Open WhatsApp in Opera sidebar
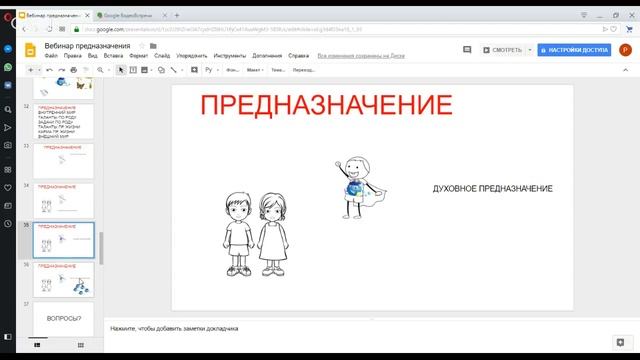This screenshot has width=640, height=360. [x=8, y=67]
